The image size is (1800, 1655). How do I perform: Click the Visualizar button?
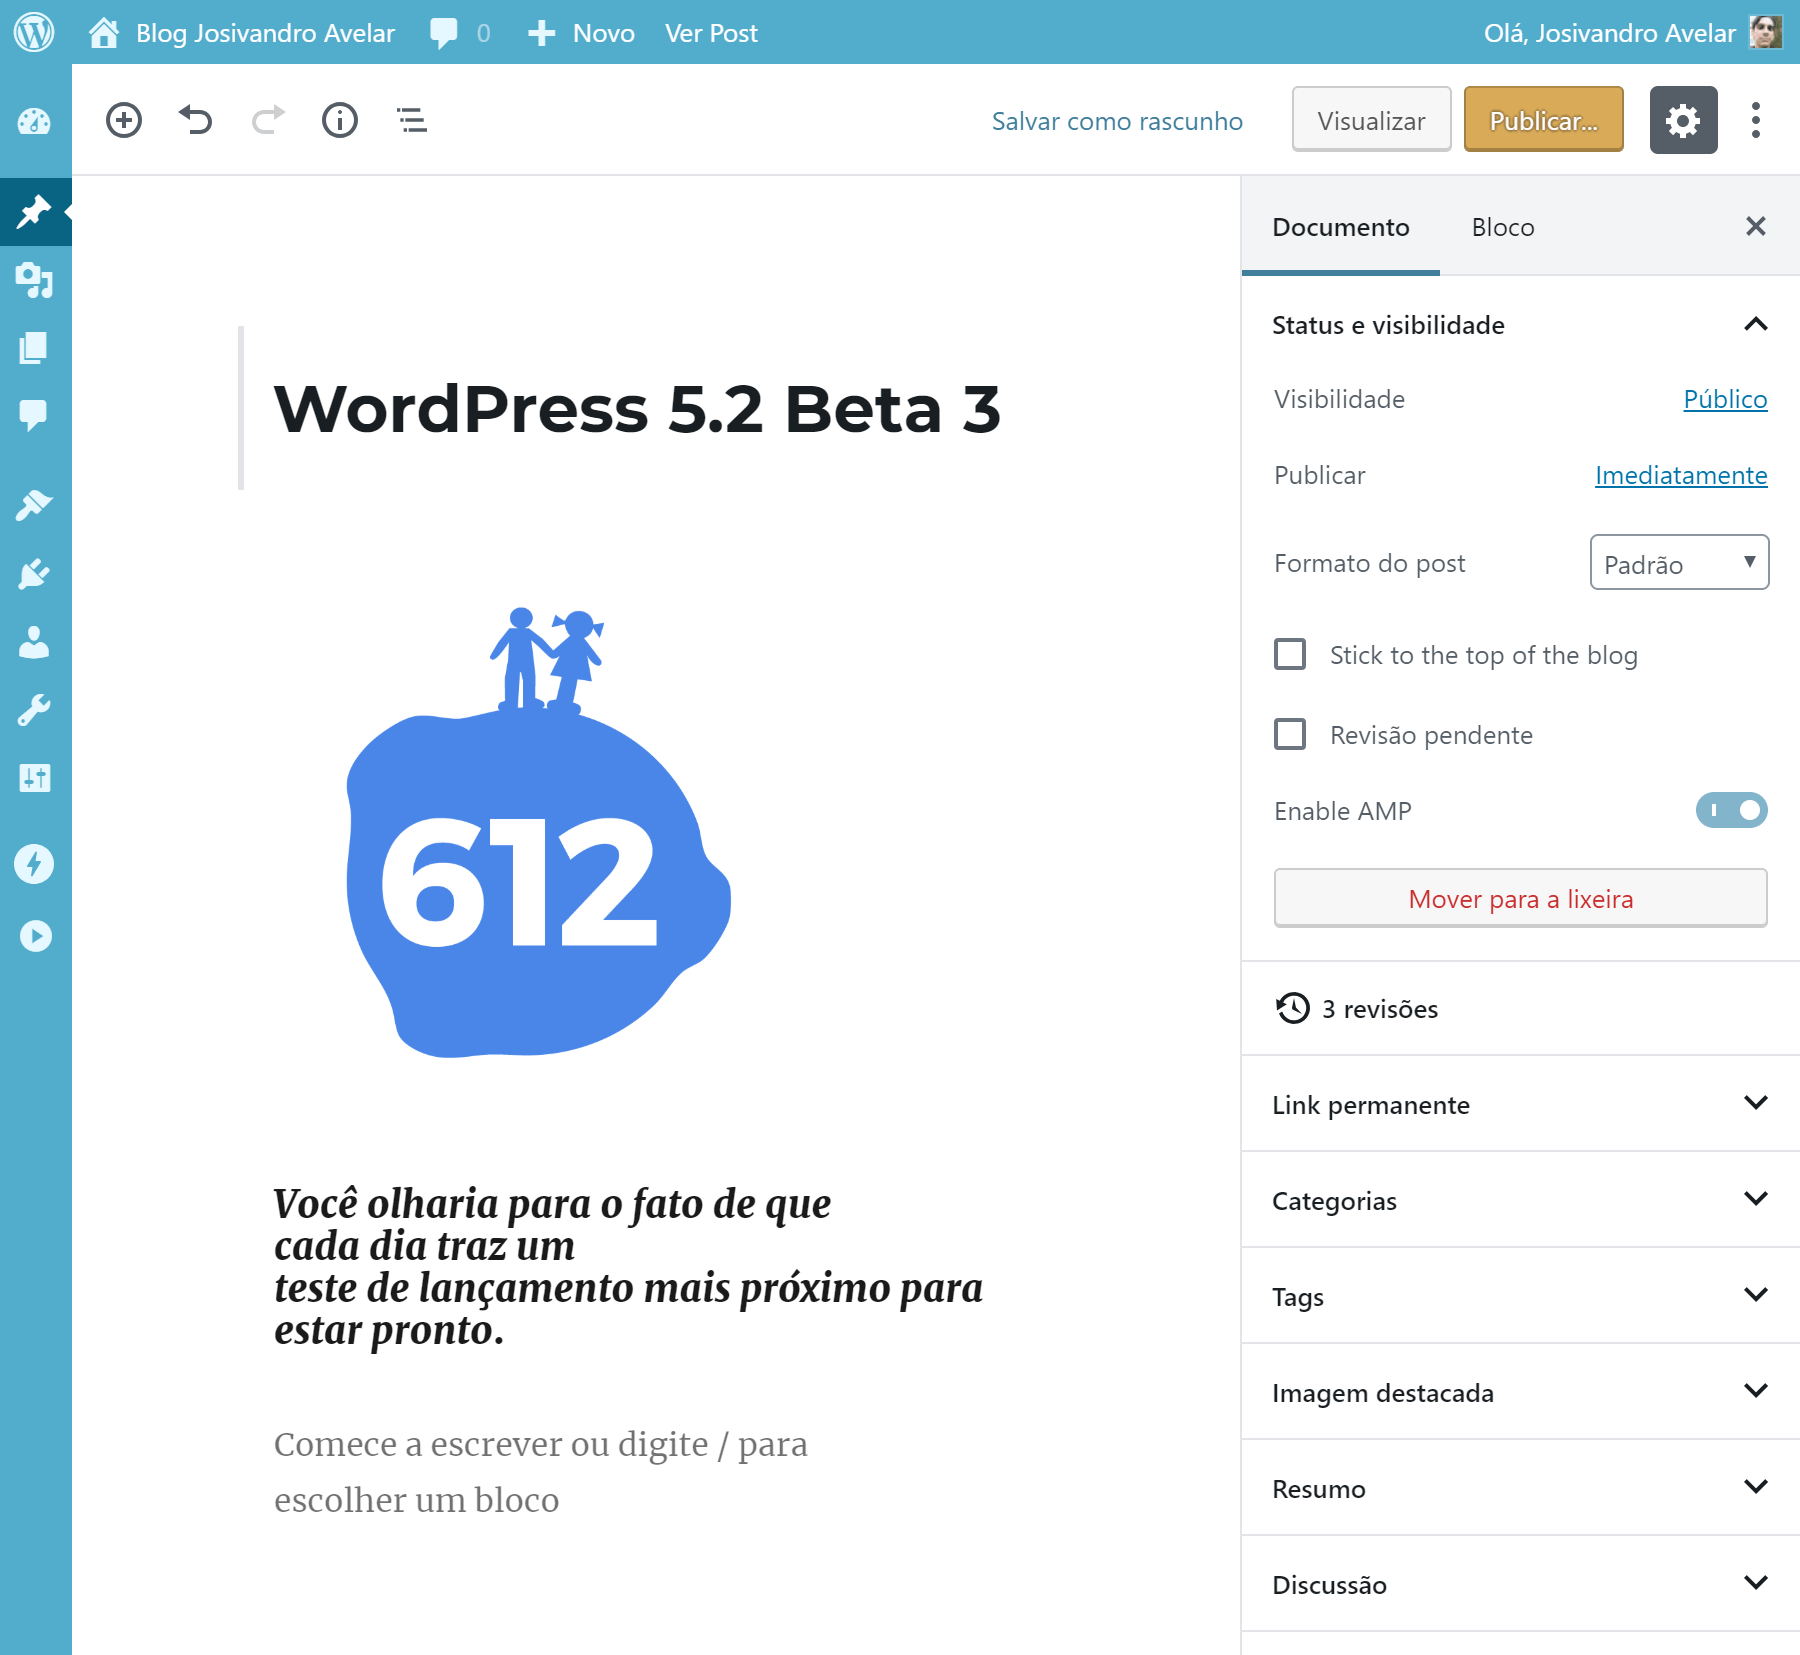point(1371,120)
